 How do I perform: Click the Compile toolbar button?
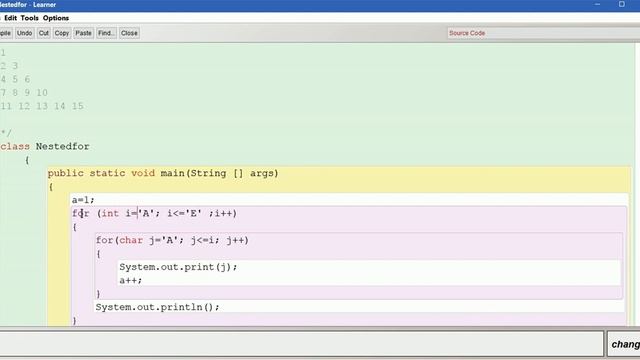click(6, 33)
